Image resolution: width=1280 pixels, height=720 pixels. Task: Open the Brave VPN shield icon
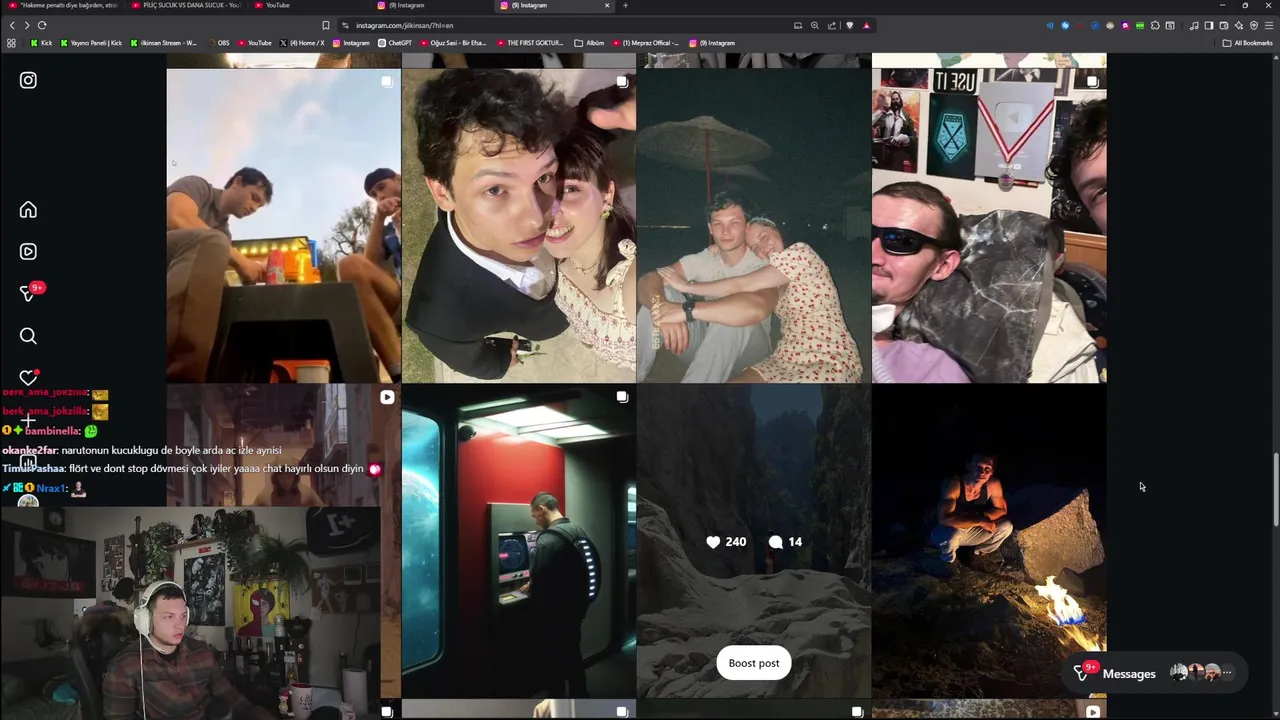point(1254,25)
